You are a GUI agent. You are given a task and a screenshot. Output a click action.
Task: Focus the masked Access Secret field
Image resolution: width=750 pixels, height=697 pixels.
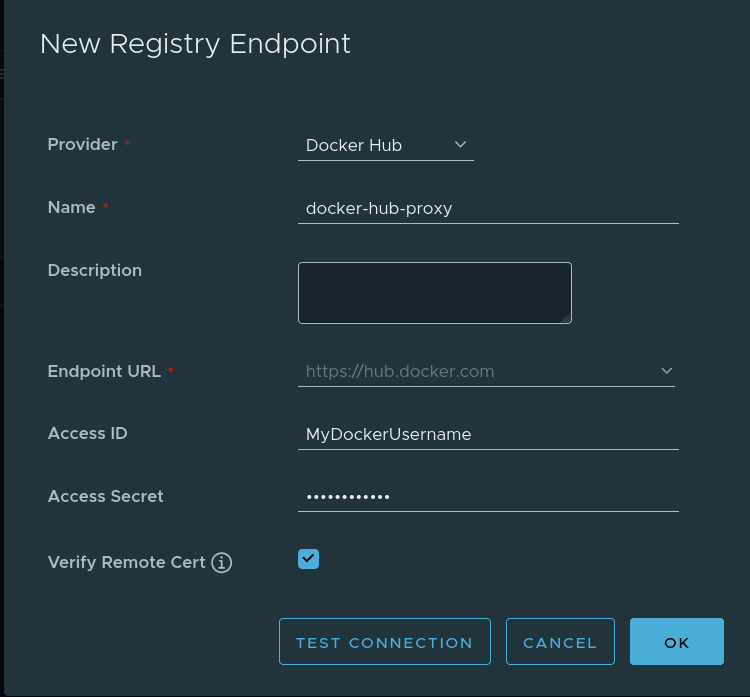click(488, 496)
